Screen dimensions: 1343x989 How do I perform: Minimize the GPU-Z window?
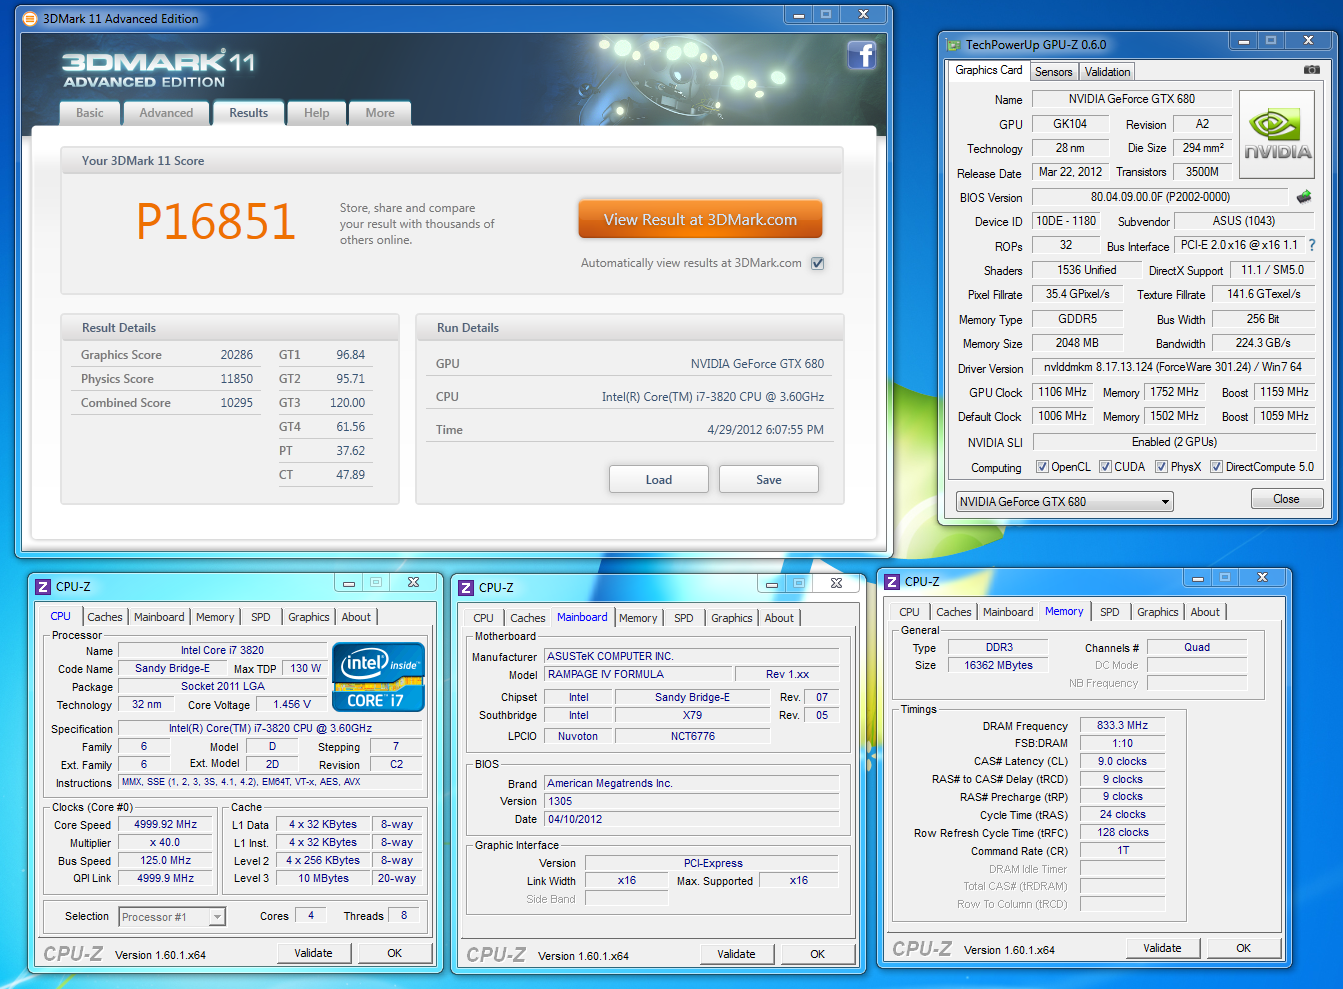tap(1244, 41)
